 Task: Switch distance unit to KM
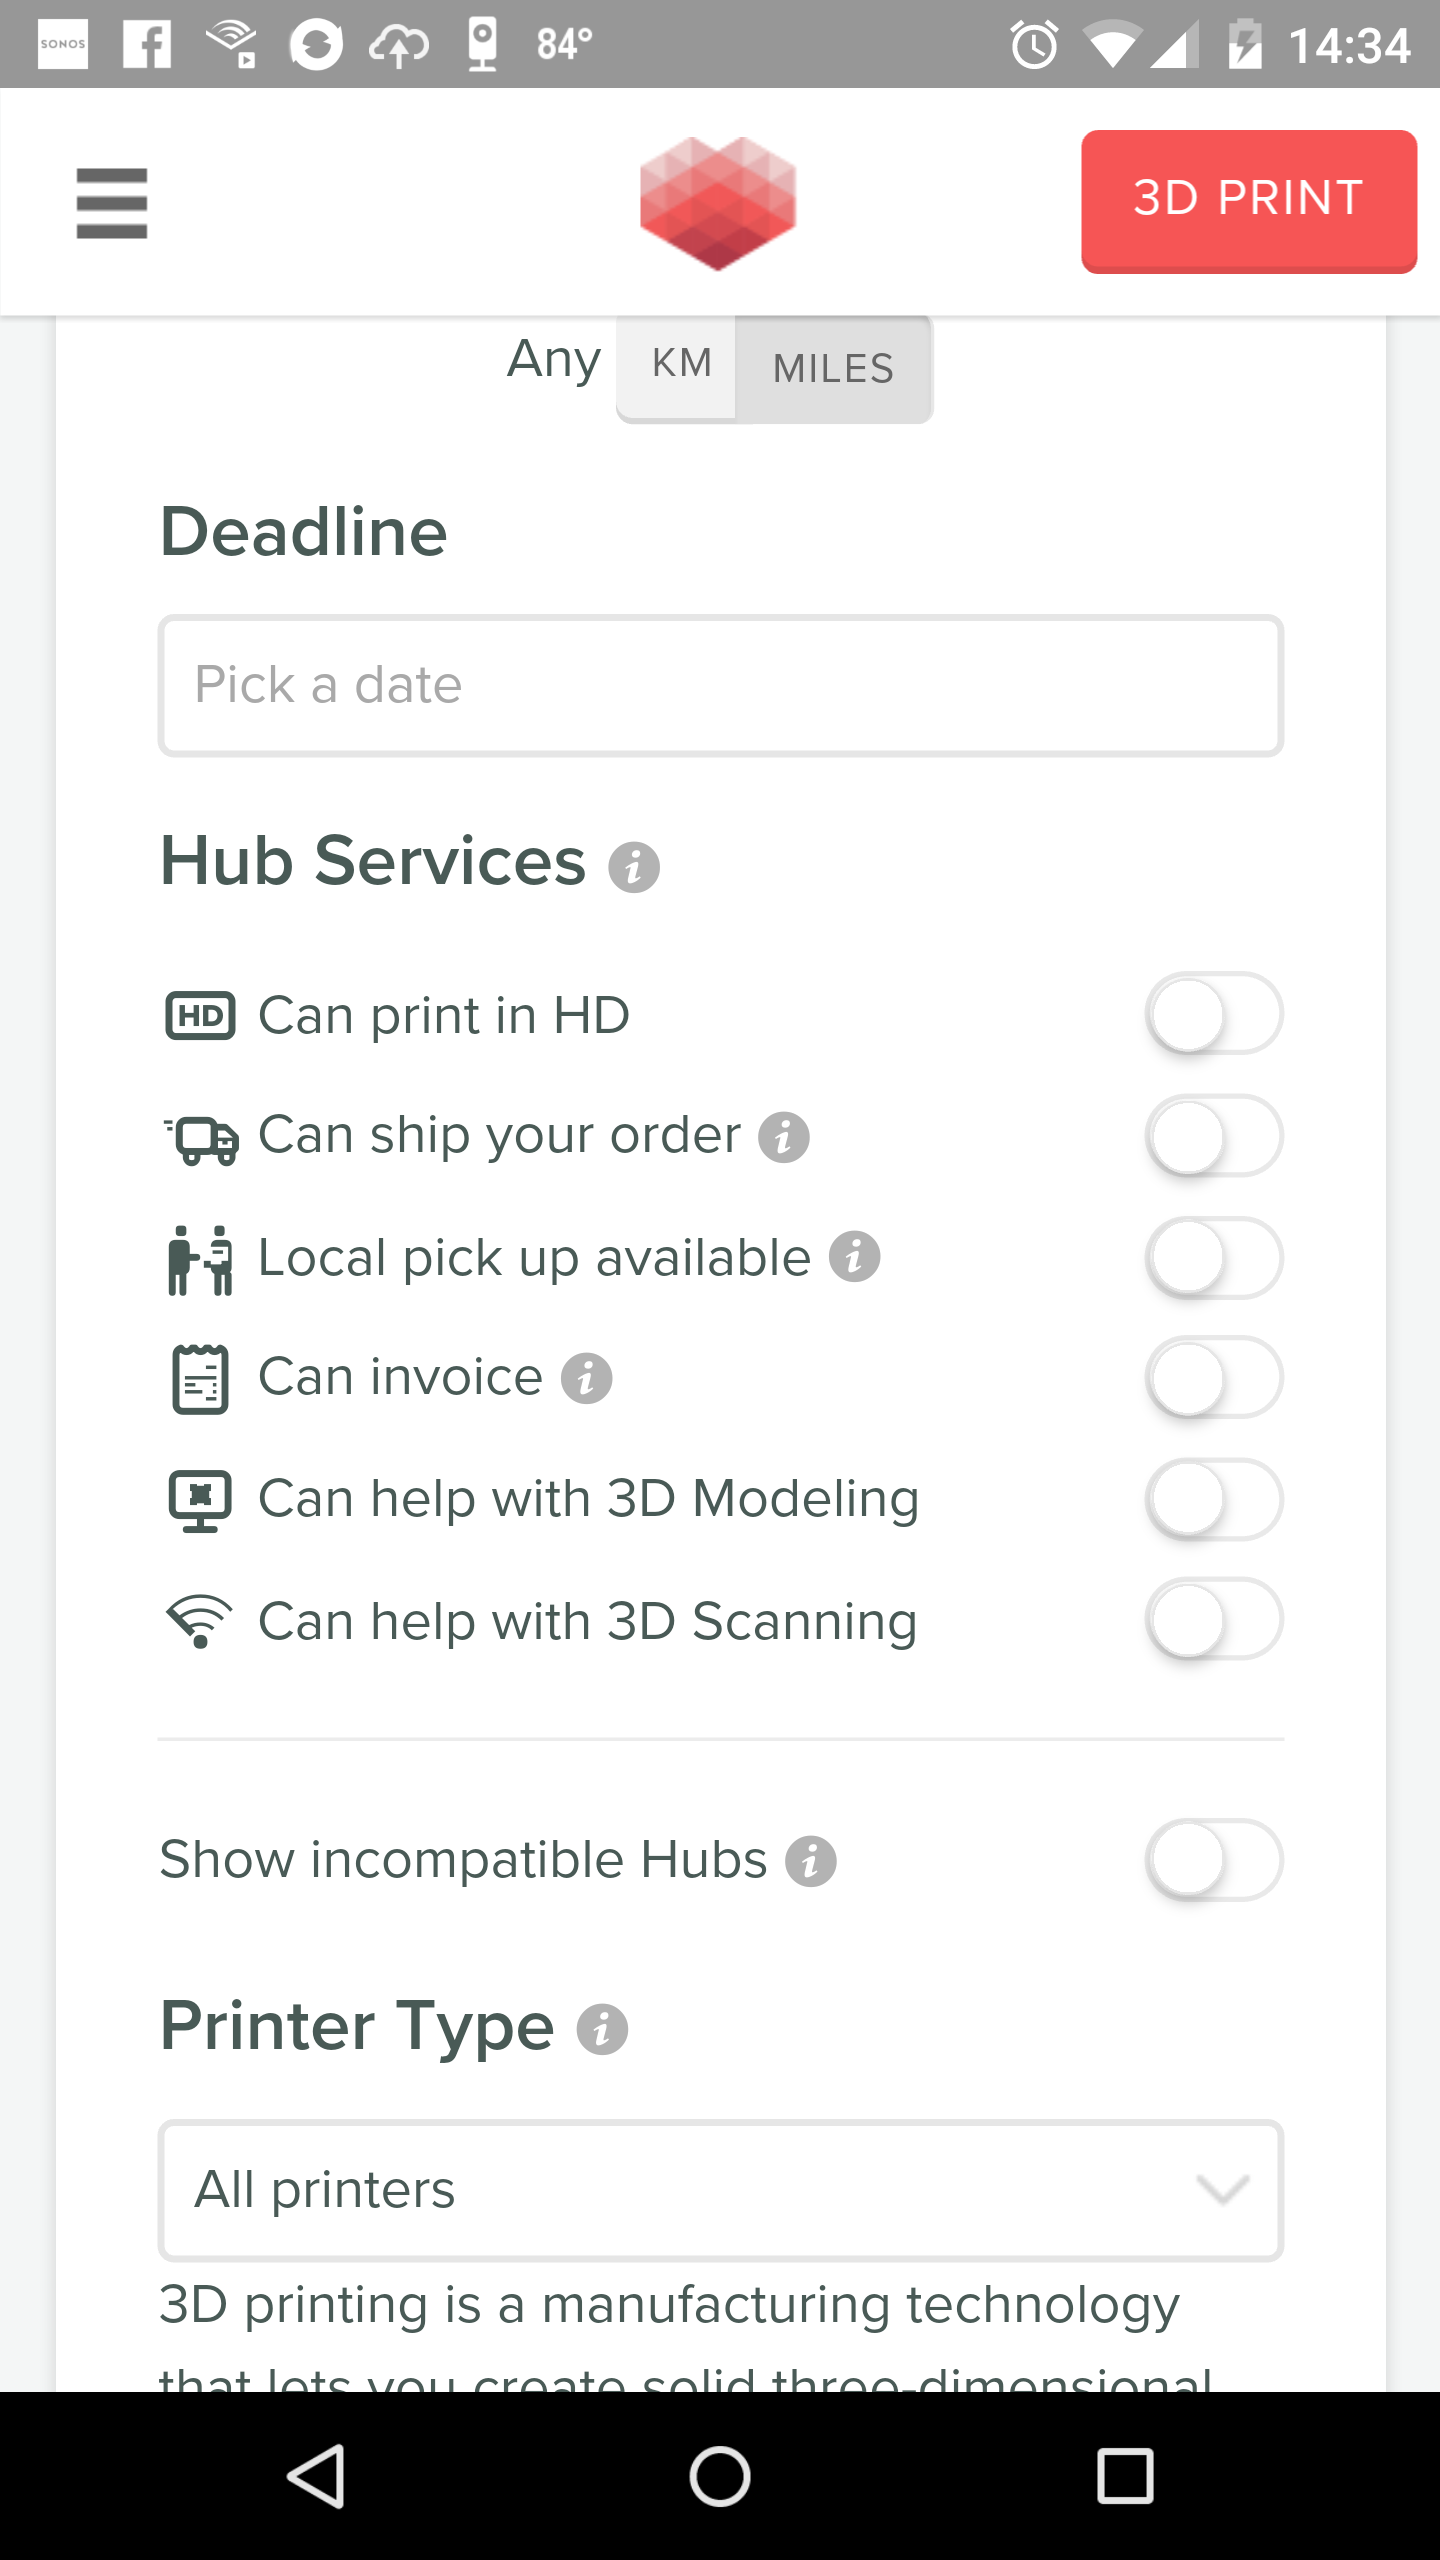(x=681, y=364)
